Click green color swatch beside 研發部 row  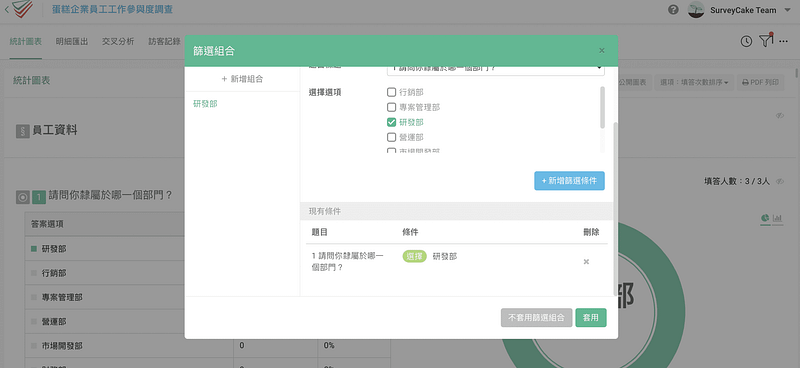coord(34,249)
